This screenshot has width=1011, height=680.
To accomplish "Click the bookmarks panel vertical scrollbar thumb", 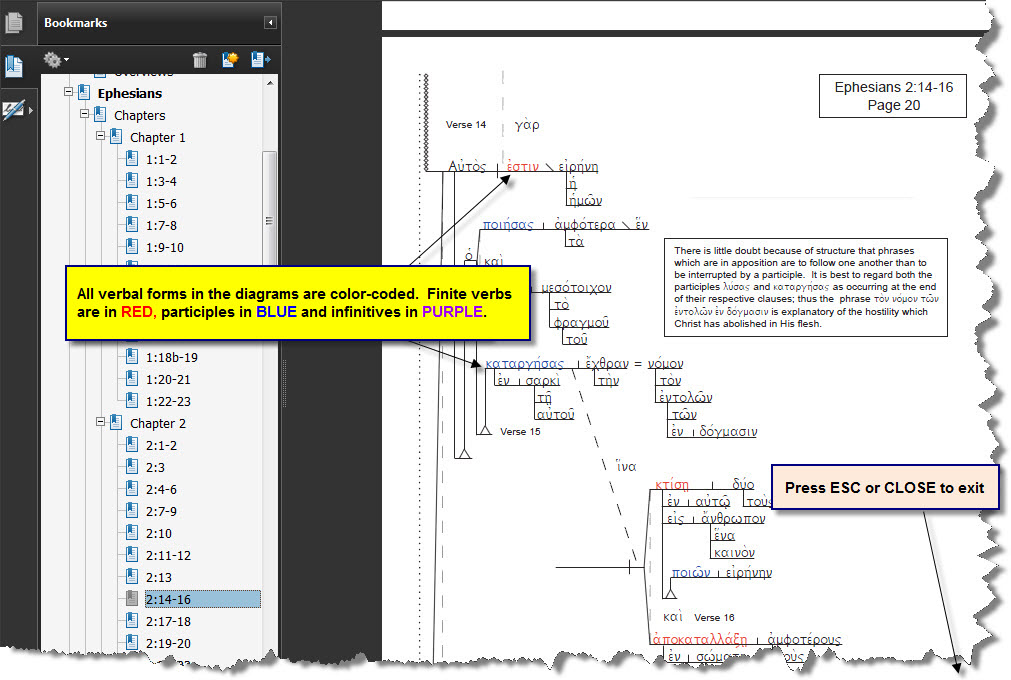I will 268,220.
